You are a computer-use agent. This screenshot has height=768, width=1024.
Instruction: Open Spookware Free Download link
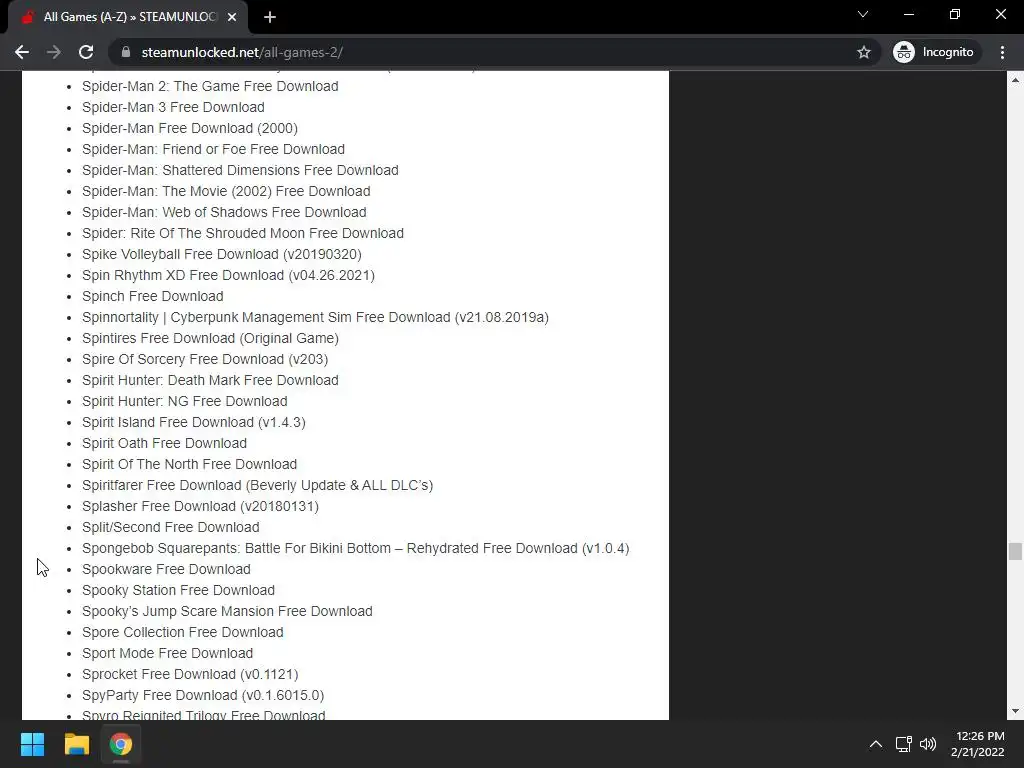point(167,569)
